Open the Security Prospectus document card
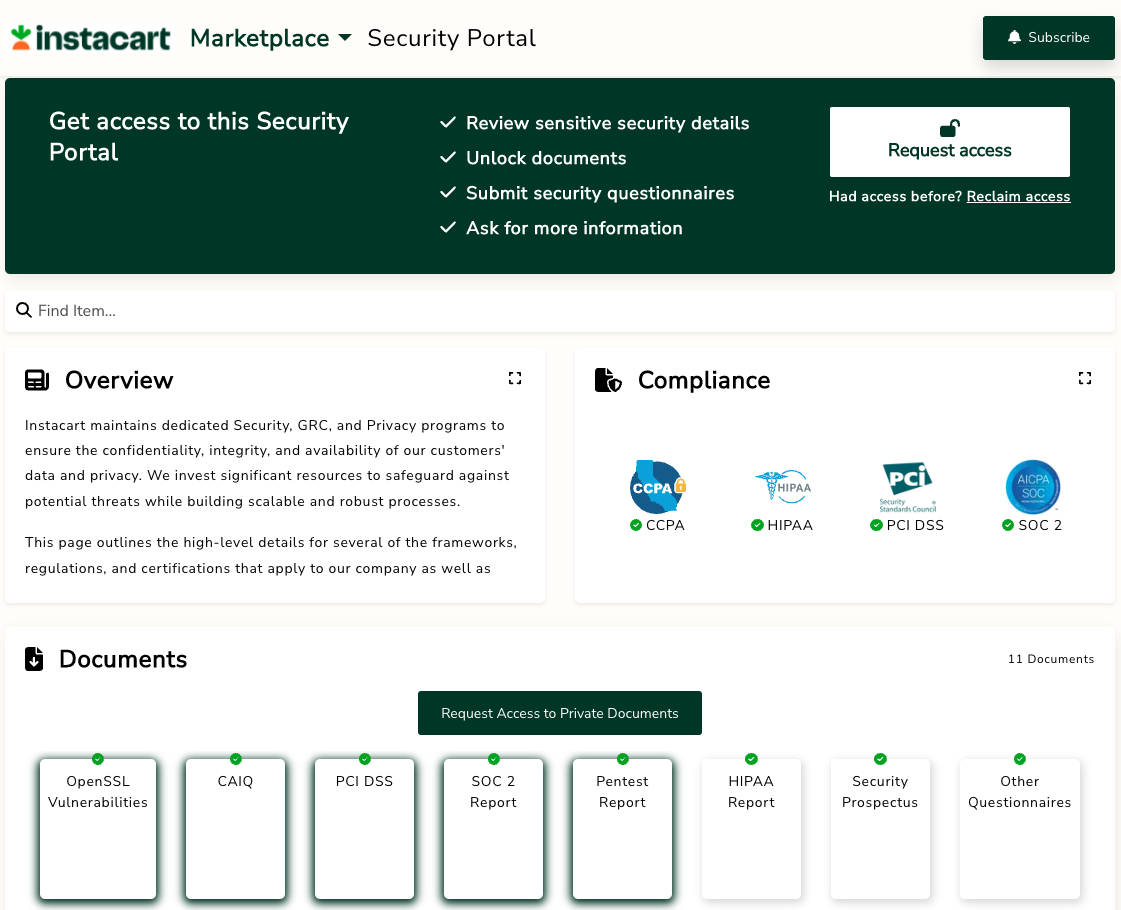The width and height of the screenshot is (1121, 910). [880, 829]
